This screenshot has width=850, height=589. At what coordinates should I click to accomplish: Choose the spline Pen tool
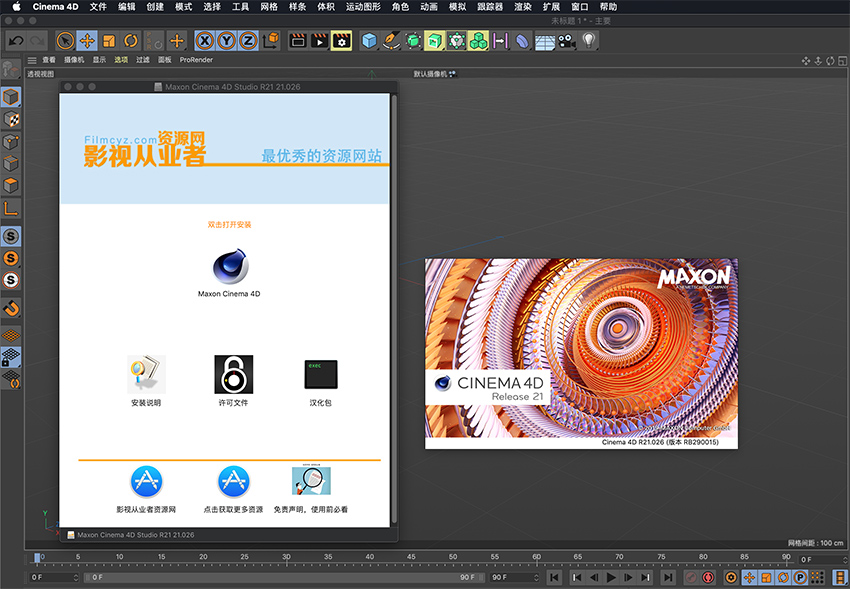point(391,41)
